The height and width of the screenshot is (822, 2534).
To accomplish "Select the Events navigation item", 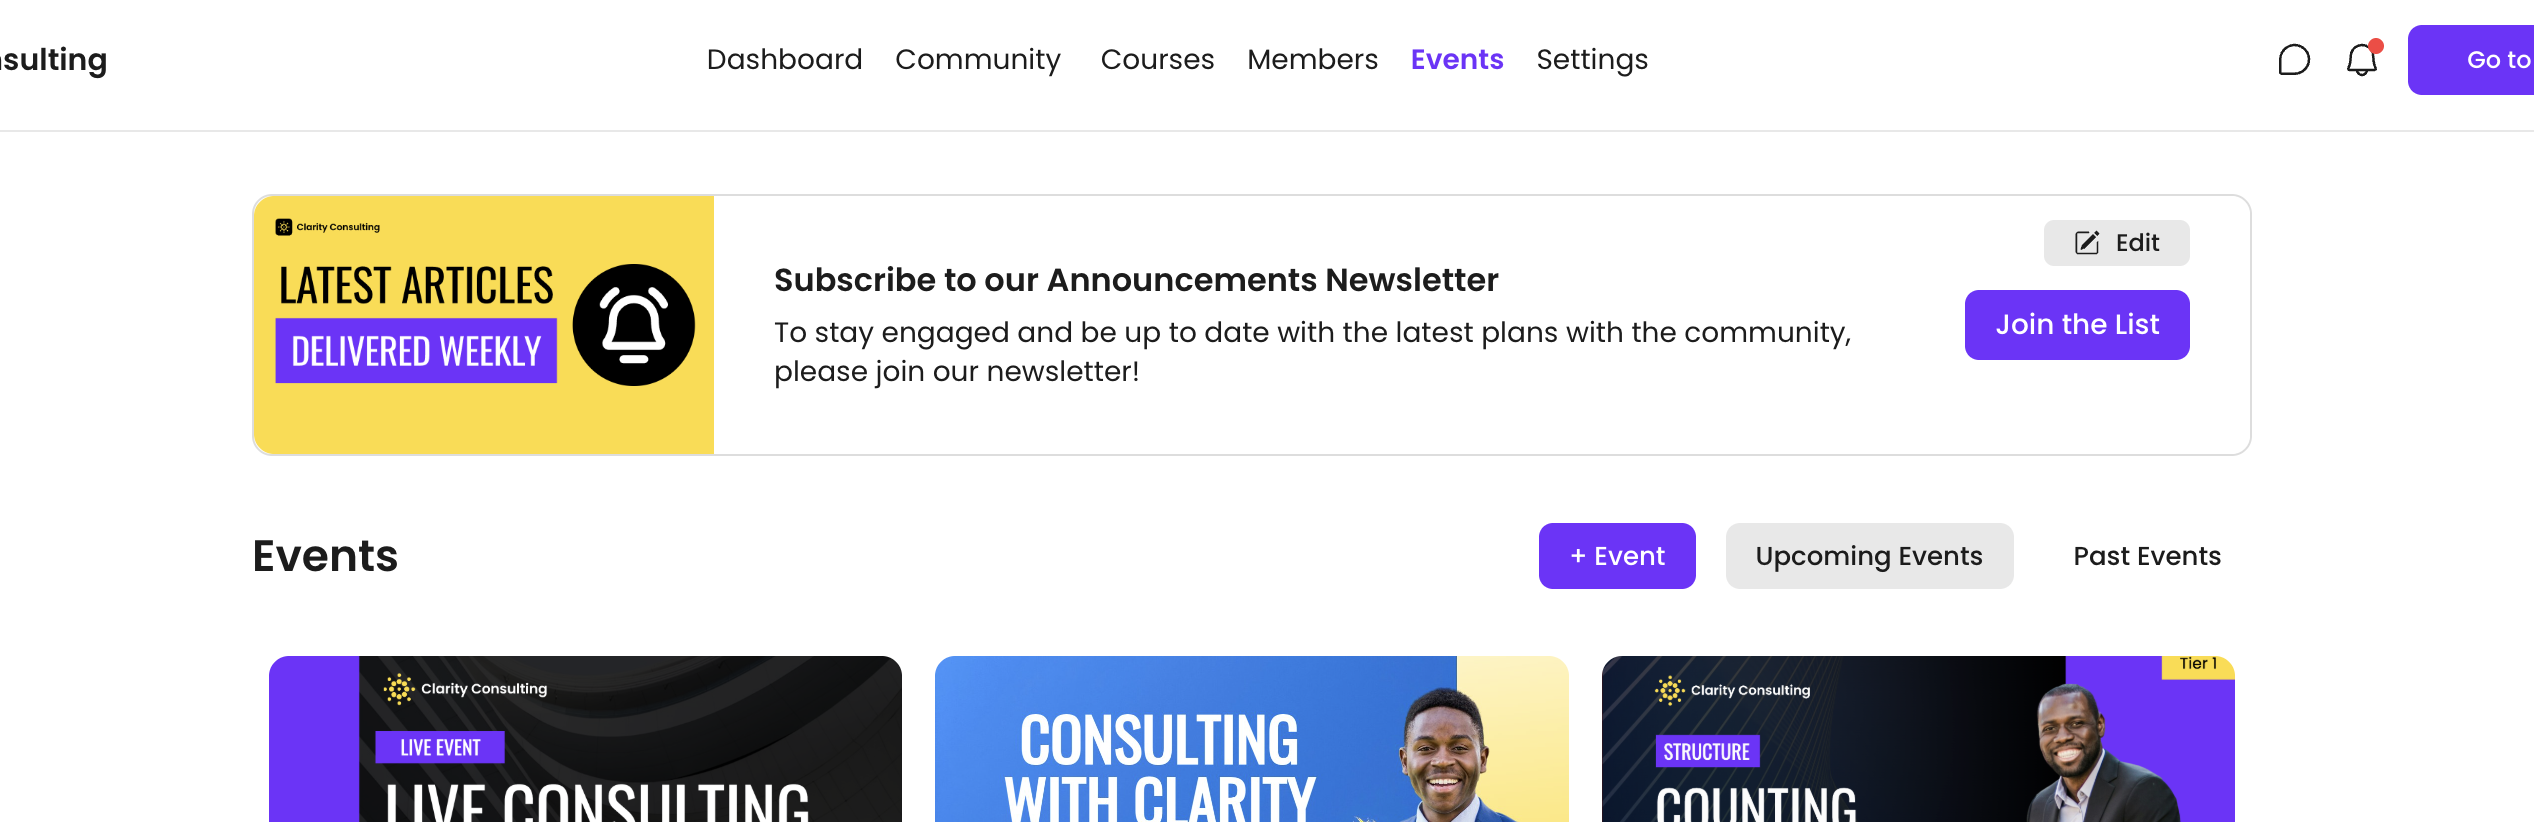I will (1456, 60).
